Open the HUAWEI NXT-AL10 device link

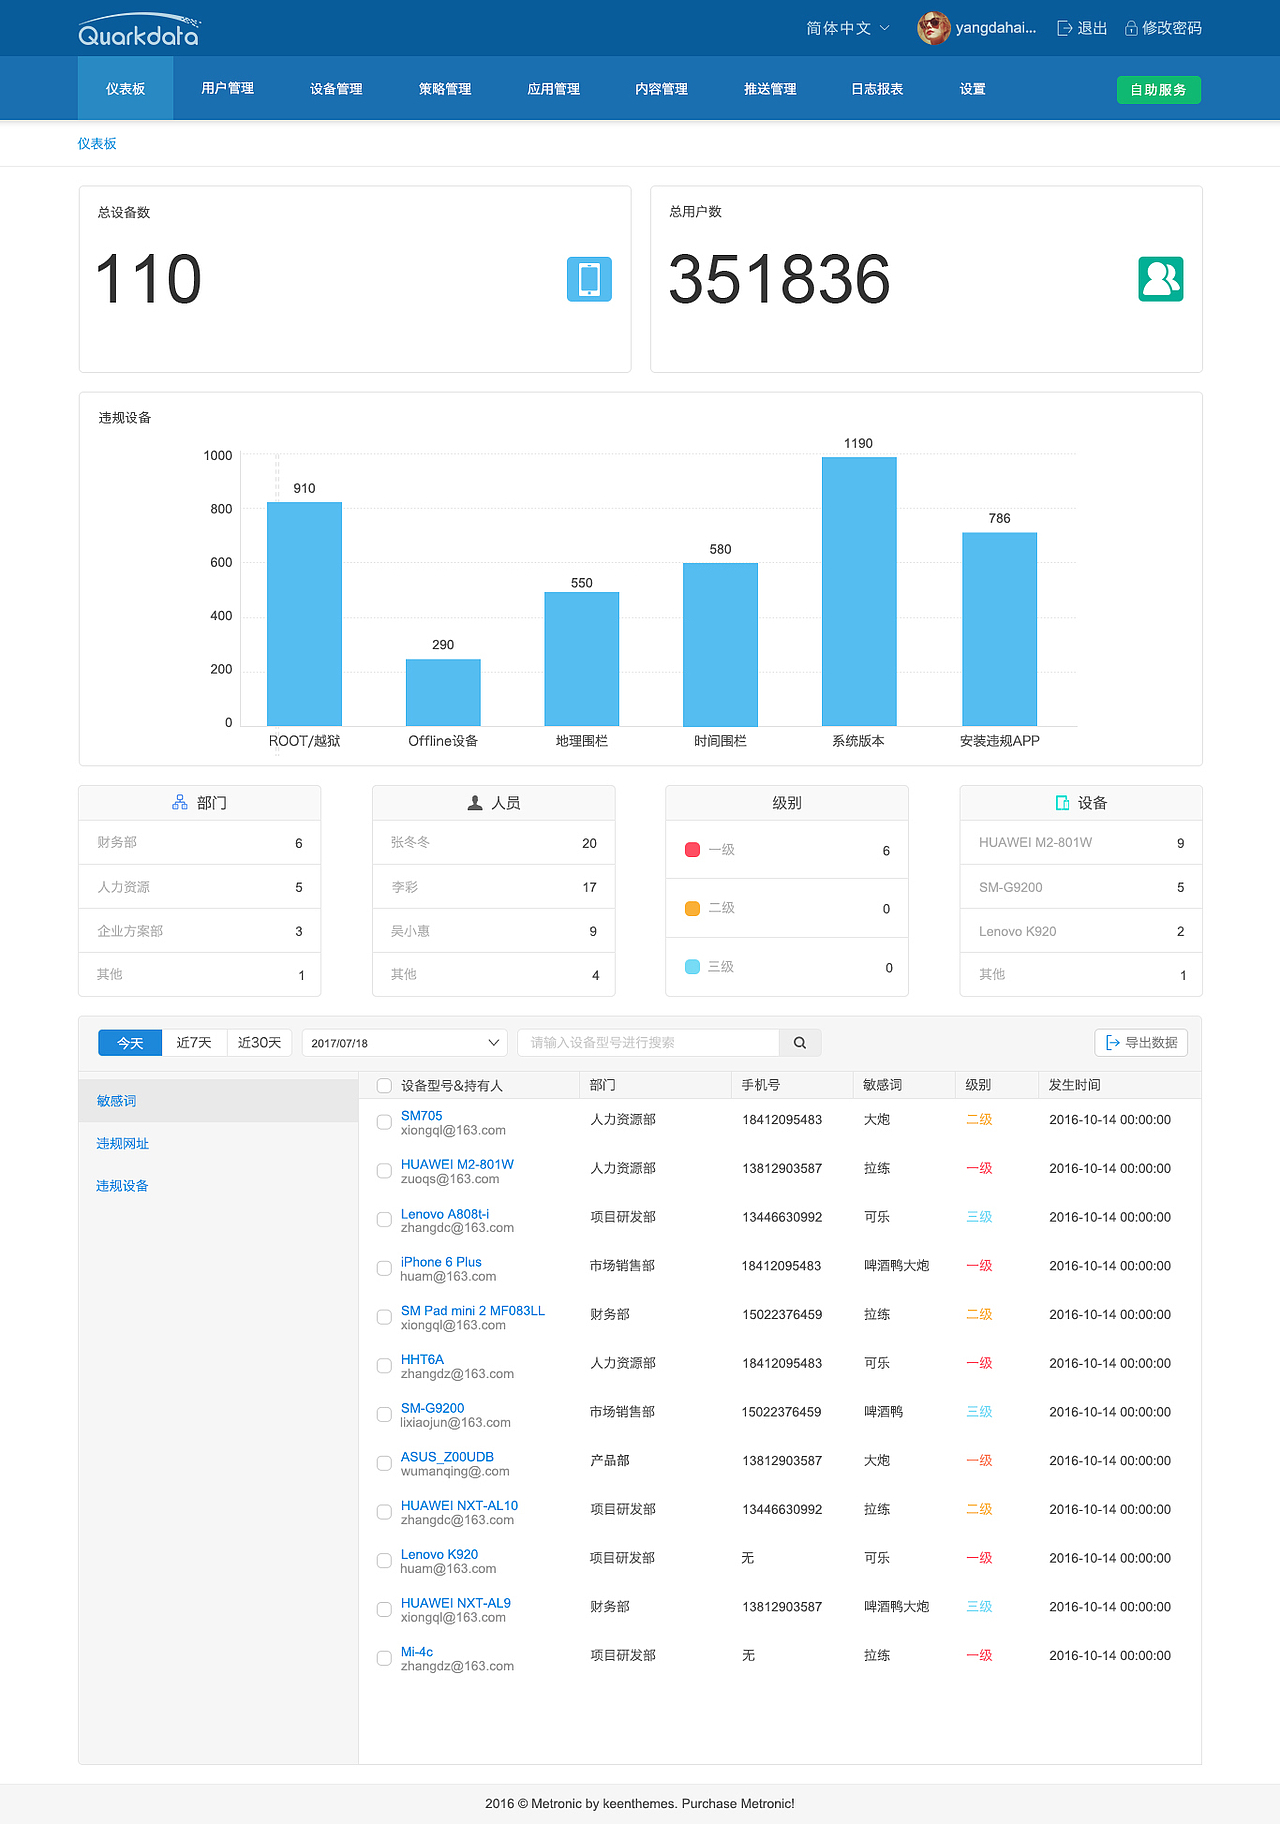point(459,1505)
